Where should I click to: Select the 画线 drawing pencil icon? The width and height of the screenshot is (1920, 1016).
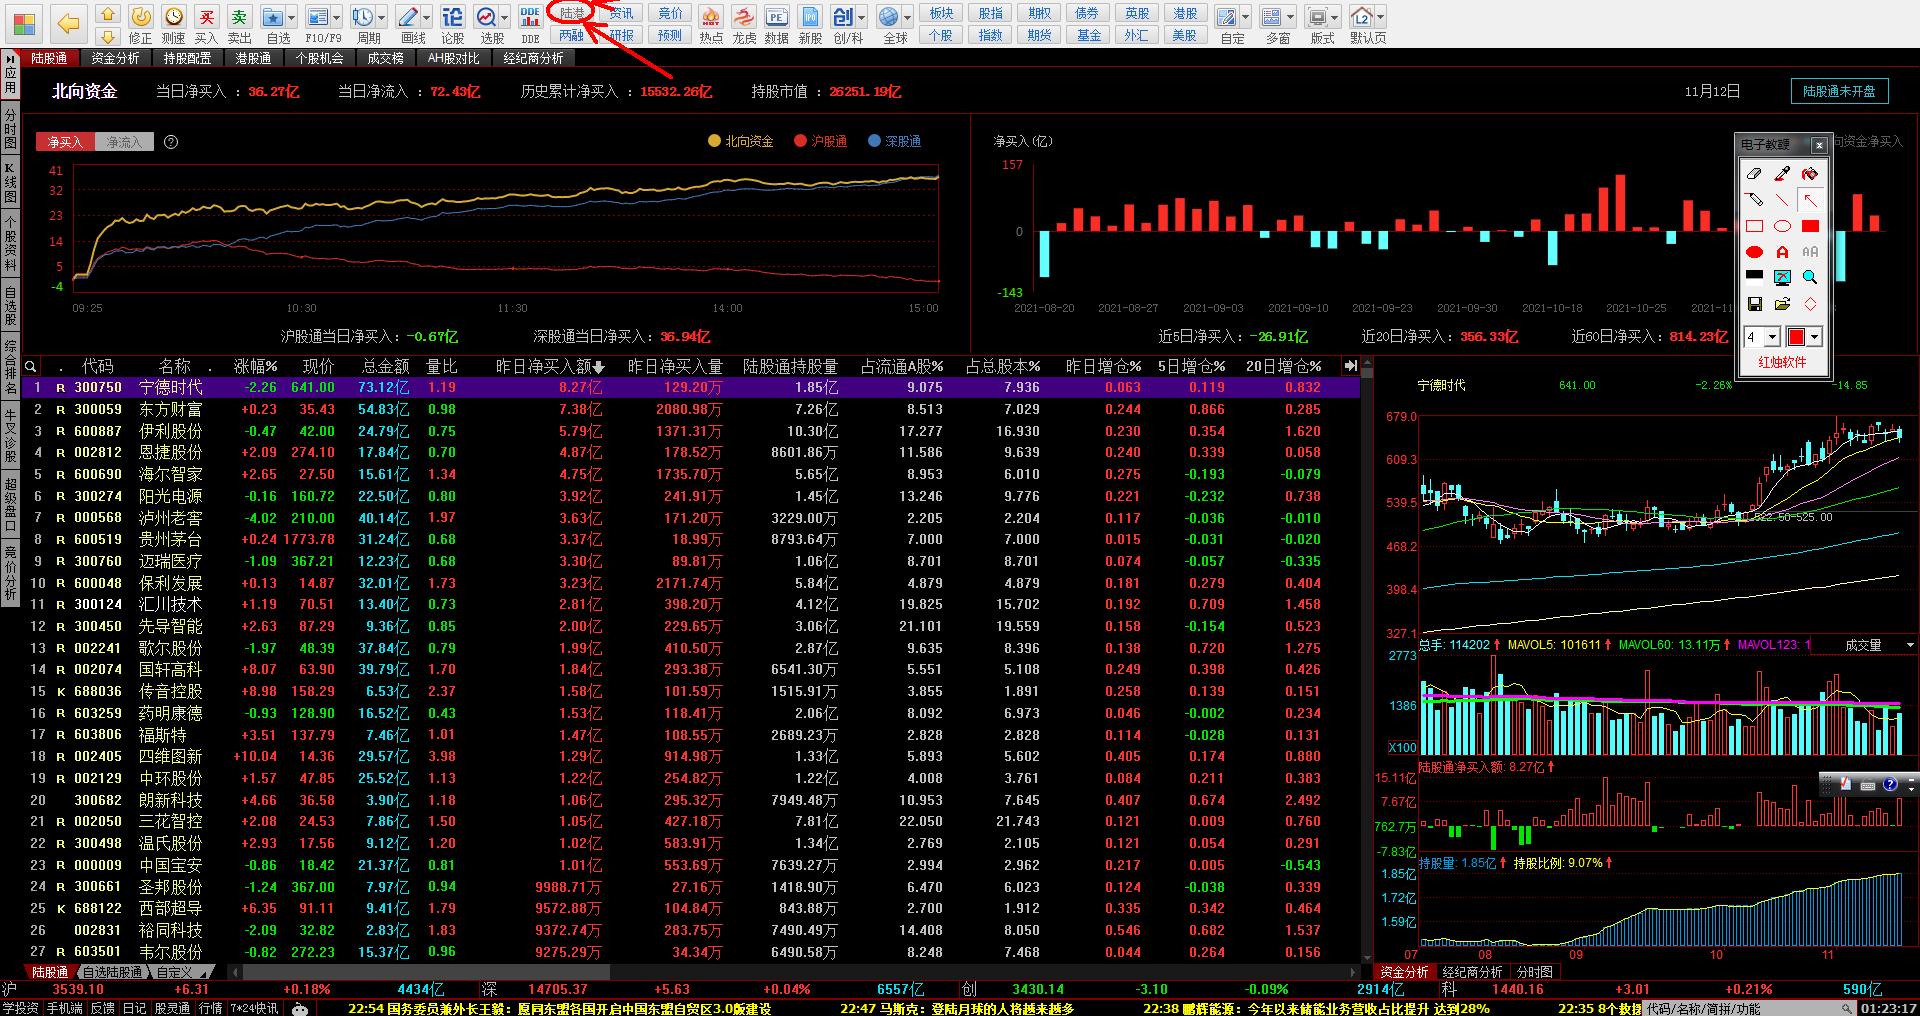[408, 17]
